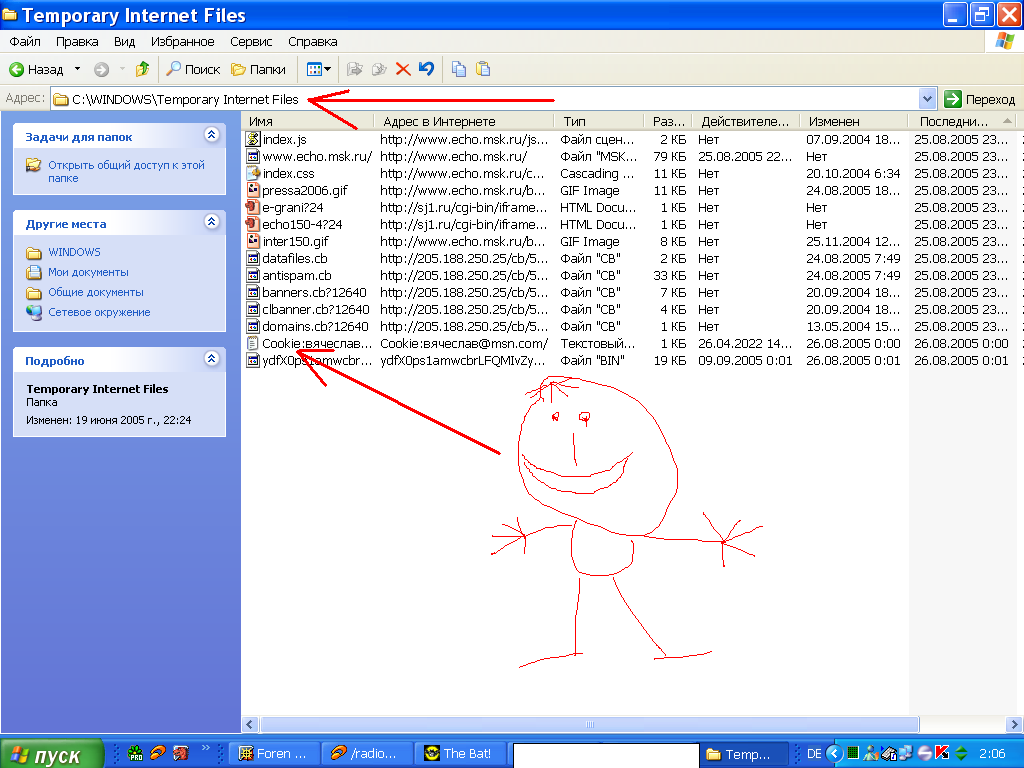Open the Правка menu
Screen dimensions: 1024x768
(77, 42)
